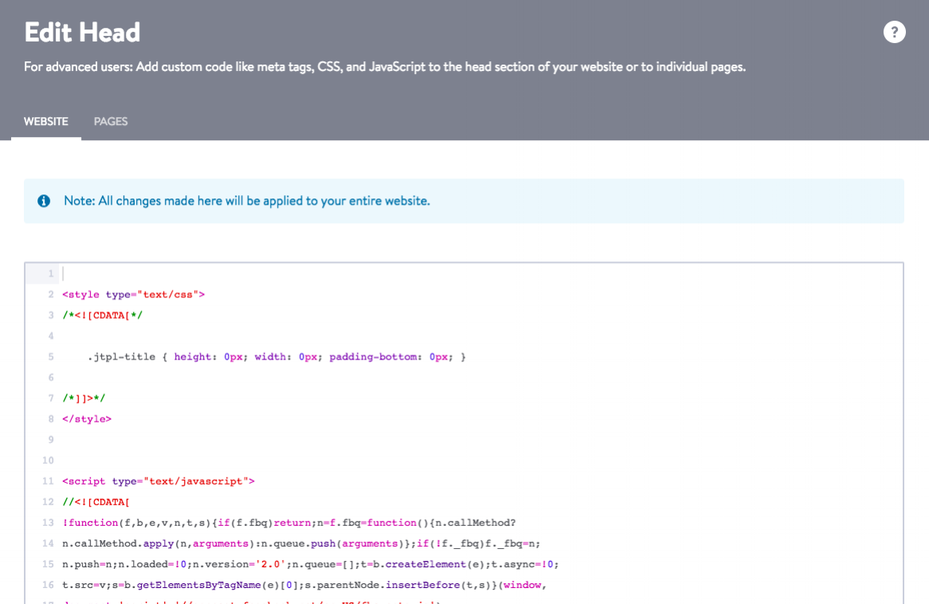Click the blue info icon in the note

pos(44,201)
